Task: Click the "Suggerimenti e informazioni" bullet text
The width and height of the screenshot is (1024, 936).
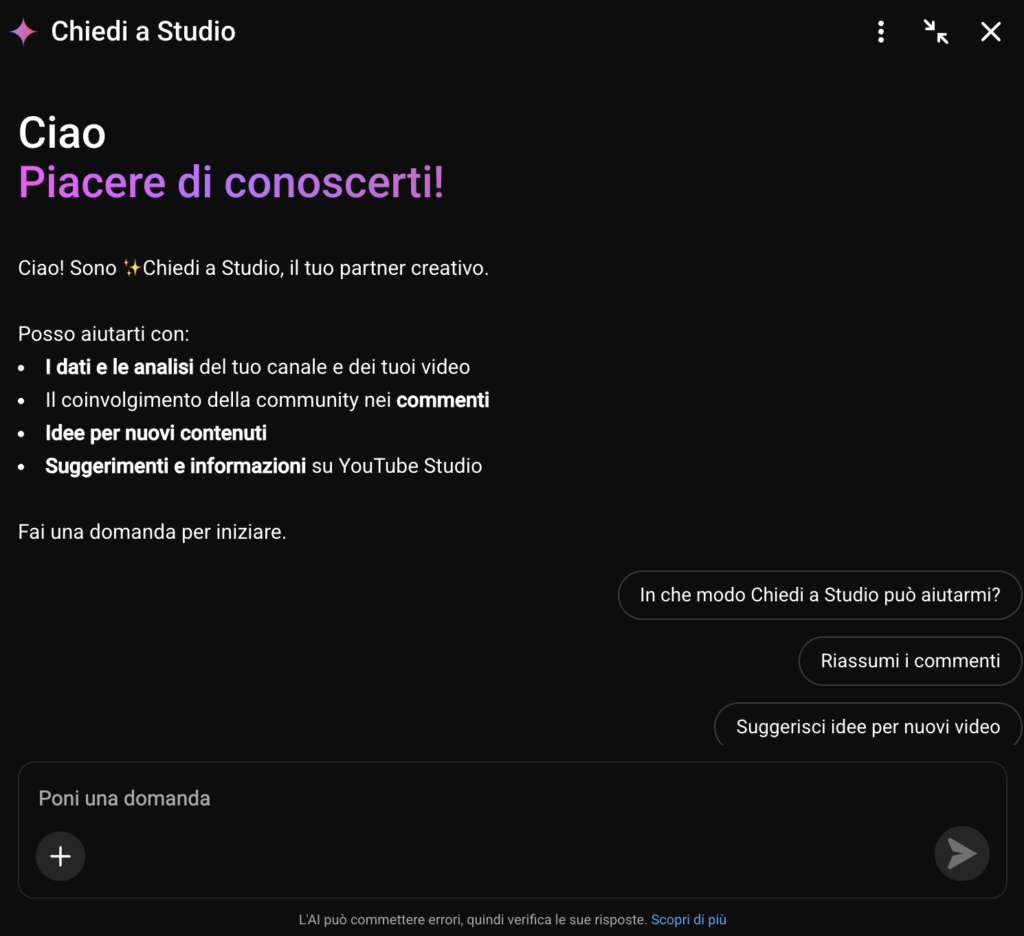Action: click(175, 466)
